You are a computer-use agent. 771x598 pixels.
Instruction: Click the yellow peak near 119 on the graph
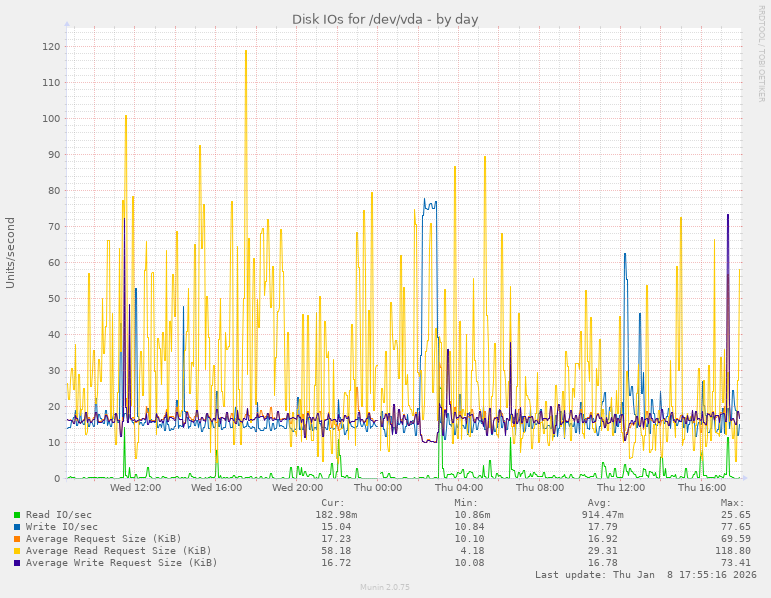tap(246, 51)
